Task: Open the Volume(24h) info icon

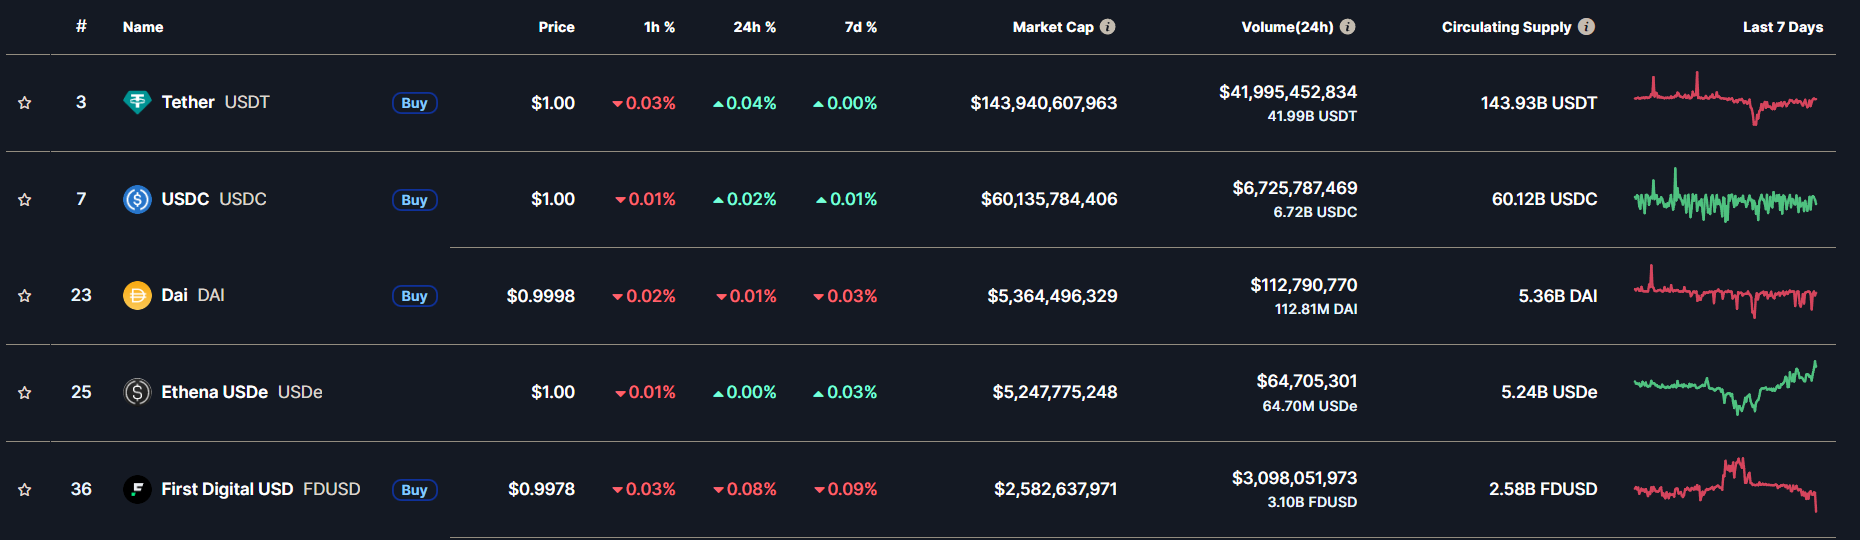Action: click(x=1348, y=27)
